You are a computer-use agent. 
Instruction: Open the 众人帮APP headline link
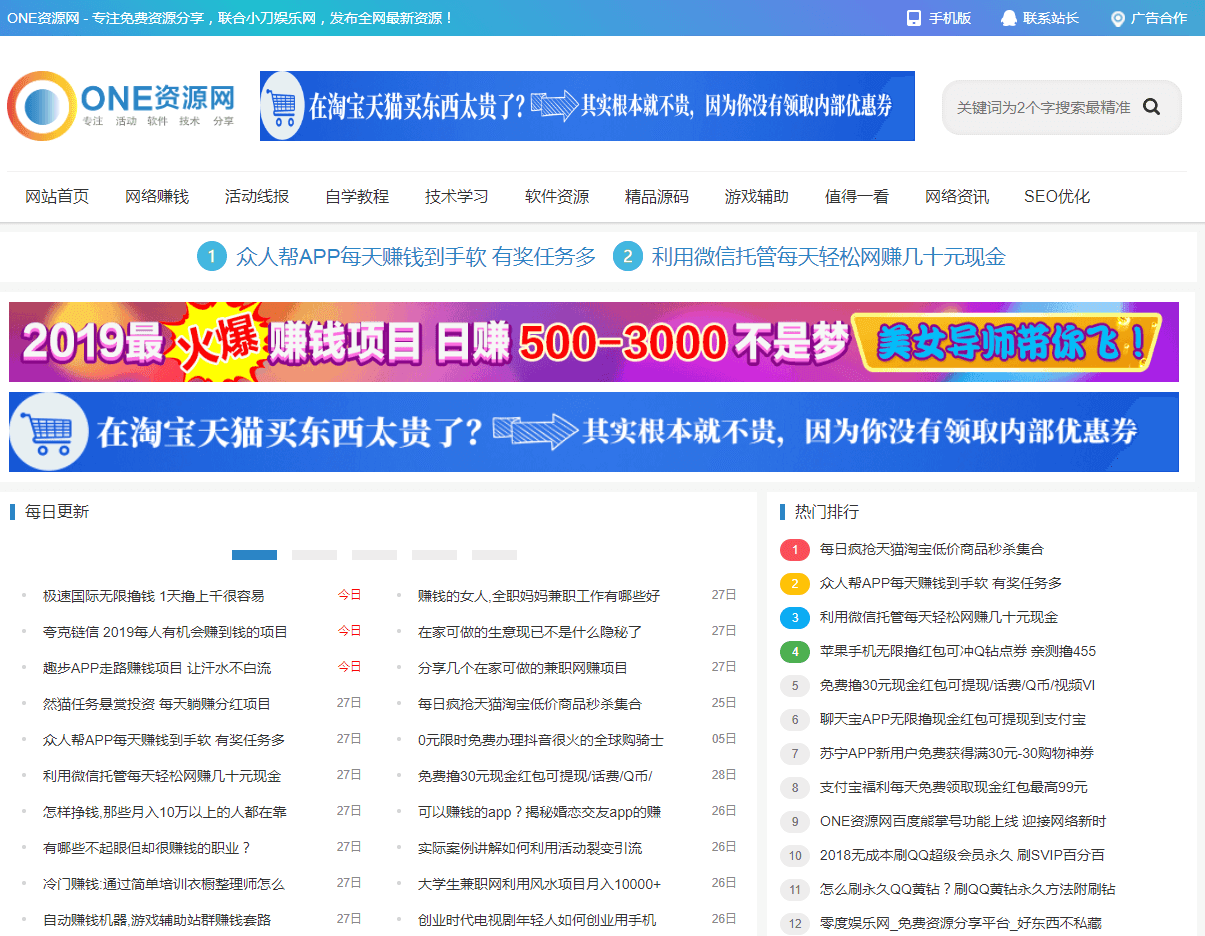(x=413, y=256)
